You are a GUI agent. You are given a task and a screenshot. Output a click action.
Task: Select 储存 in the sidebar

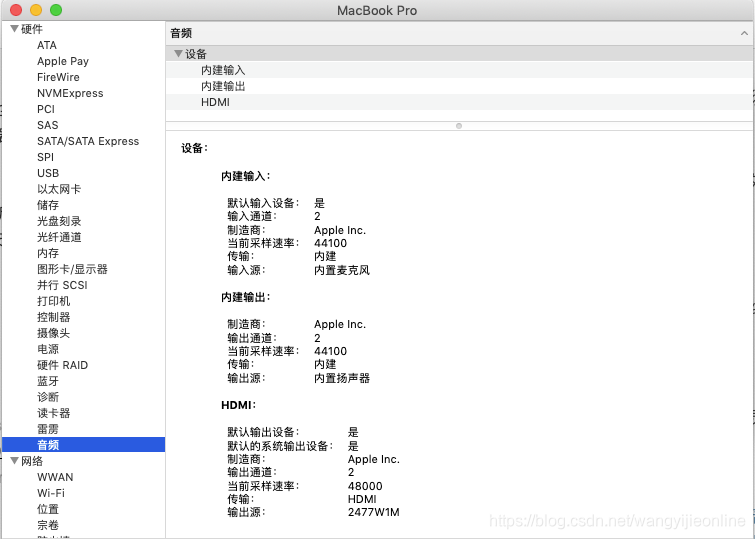48,205
